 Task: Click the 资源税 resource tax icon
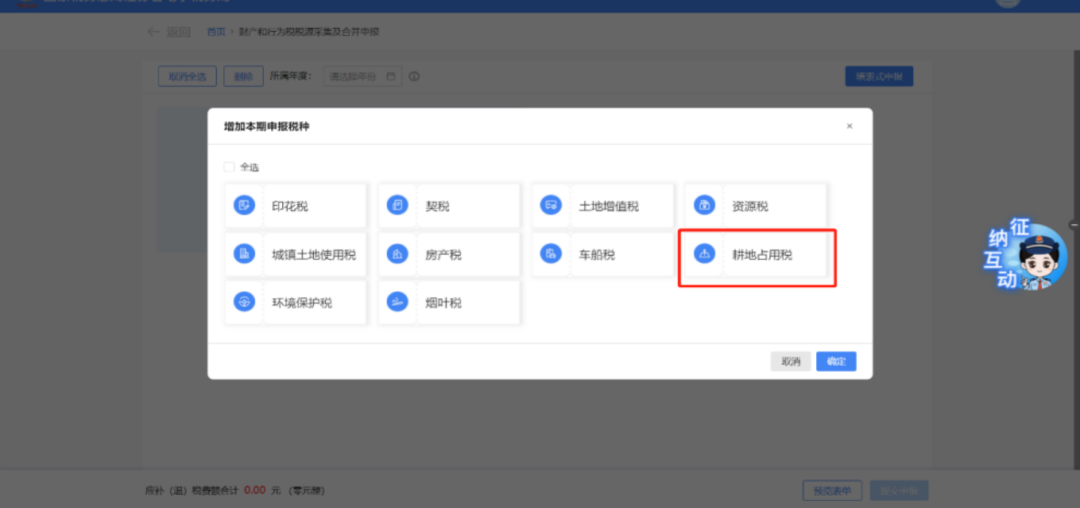point(704,206)
